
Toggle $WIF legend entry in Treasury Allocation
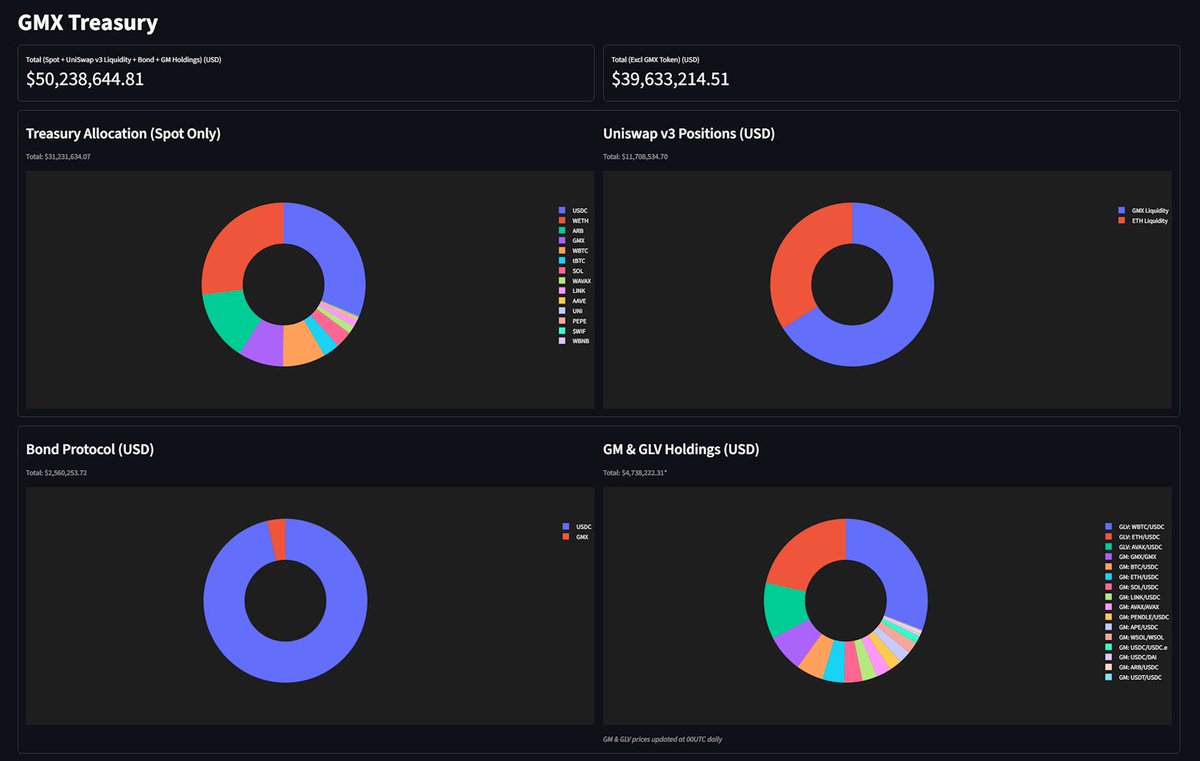click(x=573, y=331)
